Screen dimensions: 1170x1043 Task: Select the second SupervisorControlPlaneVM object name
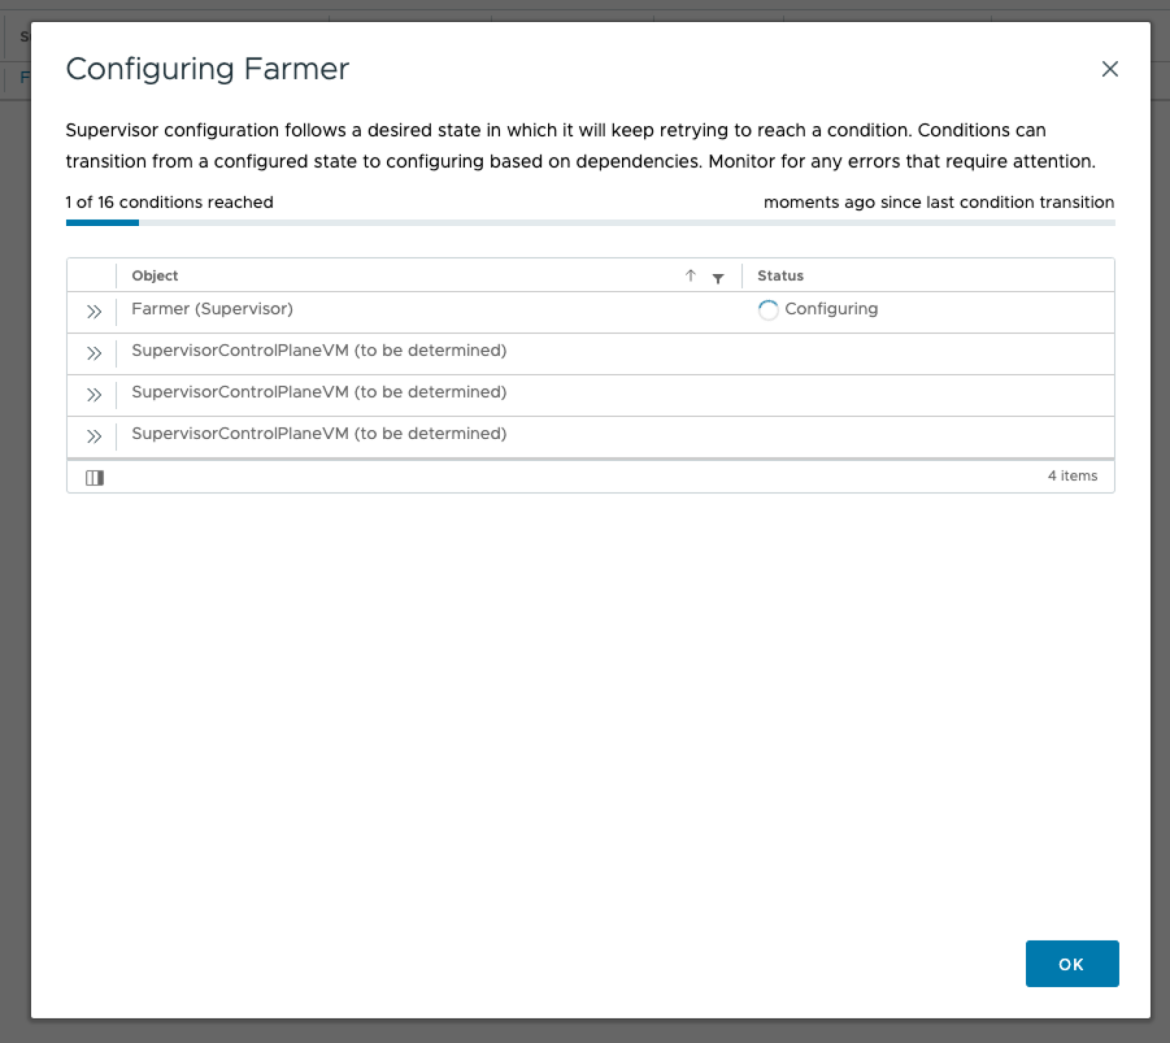[319, 392]
